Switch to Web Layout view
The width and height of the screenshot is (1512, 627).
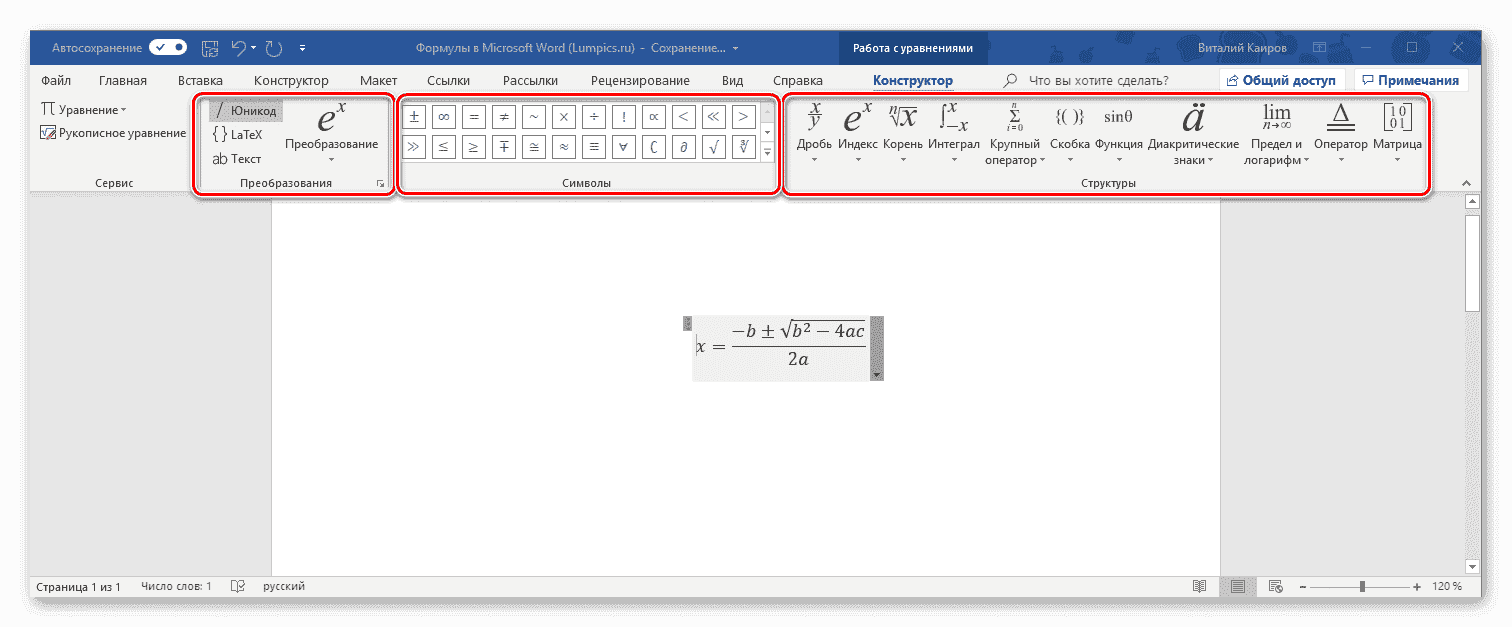tap(1275, 586)
